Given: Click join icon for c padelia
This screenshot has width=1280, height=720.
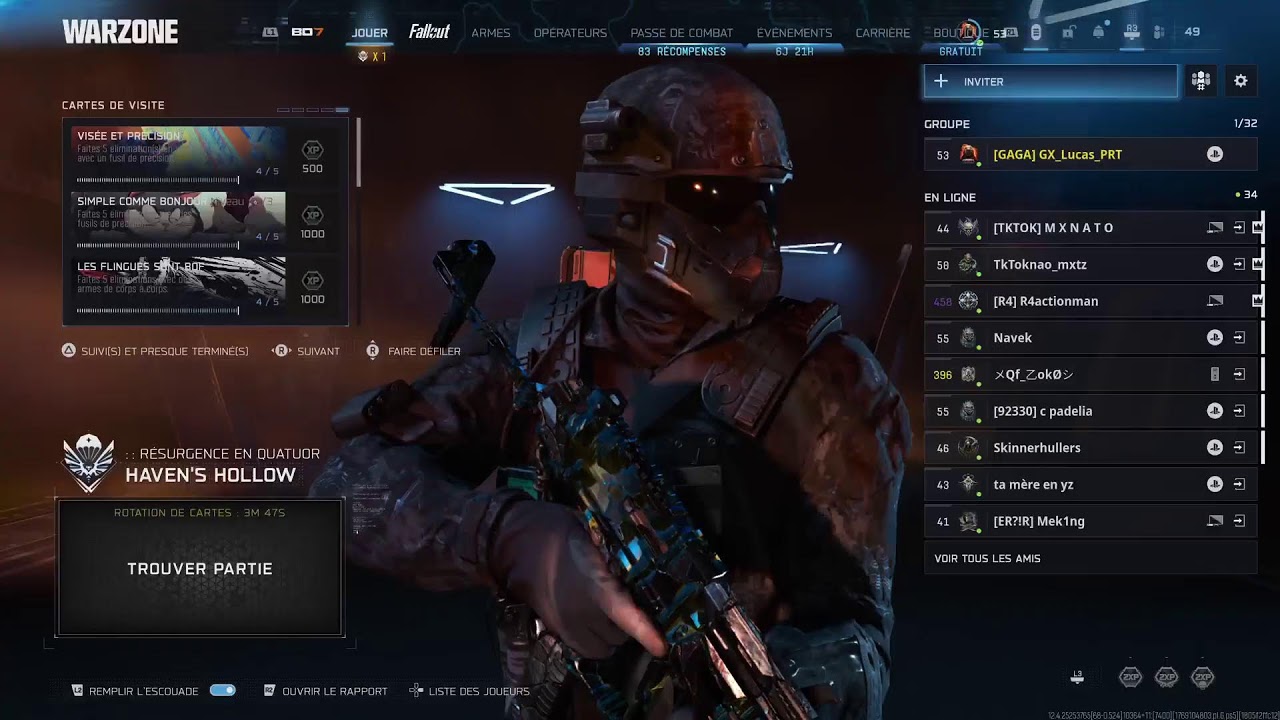Looking at the screenshot, I should tap(1239, 411).
